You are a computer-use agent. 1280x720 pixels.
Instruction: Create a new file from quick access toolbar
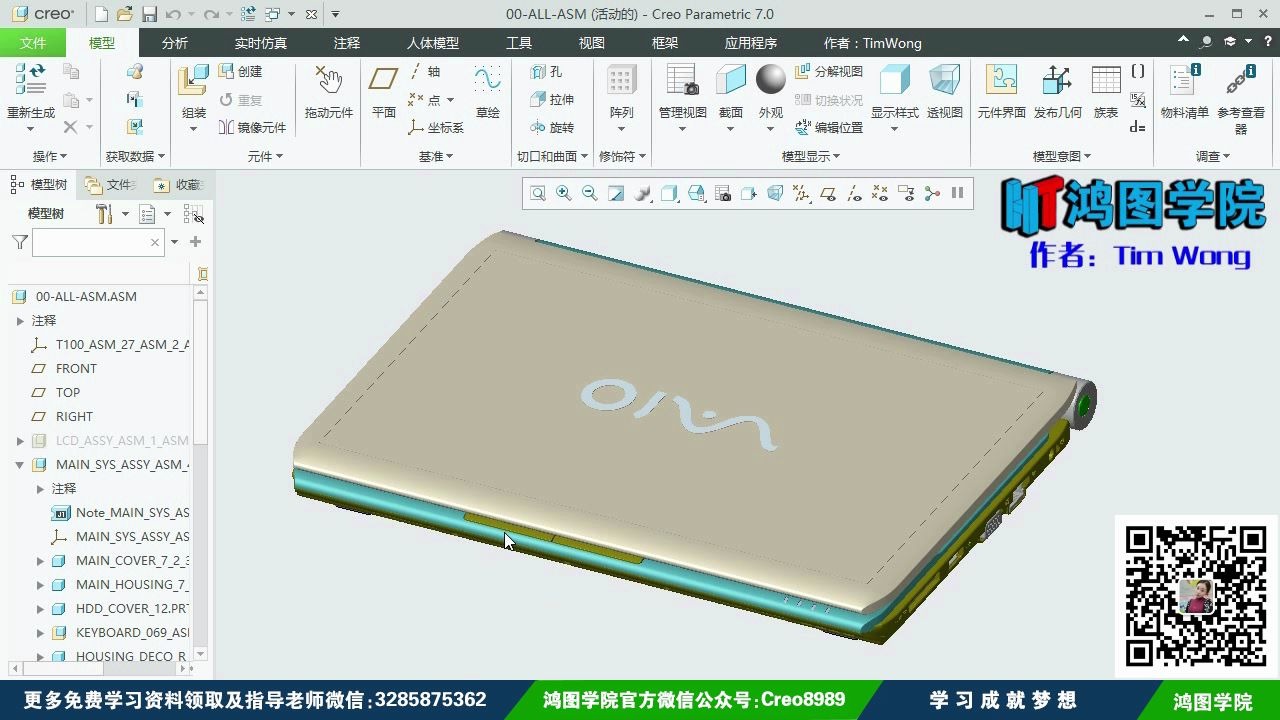click(x=101, y=14)
